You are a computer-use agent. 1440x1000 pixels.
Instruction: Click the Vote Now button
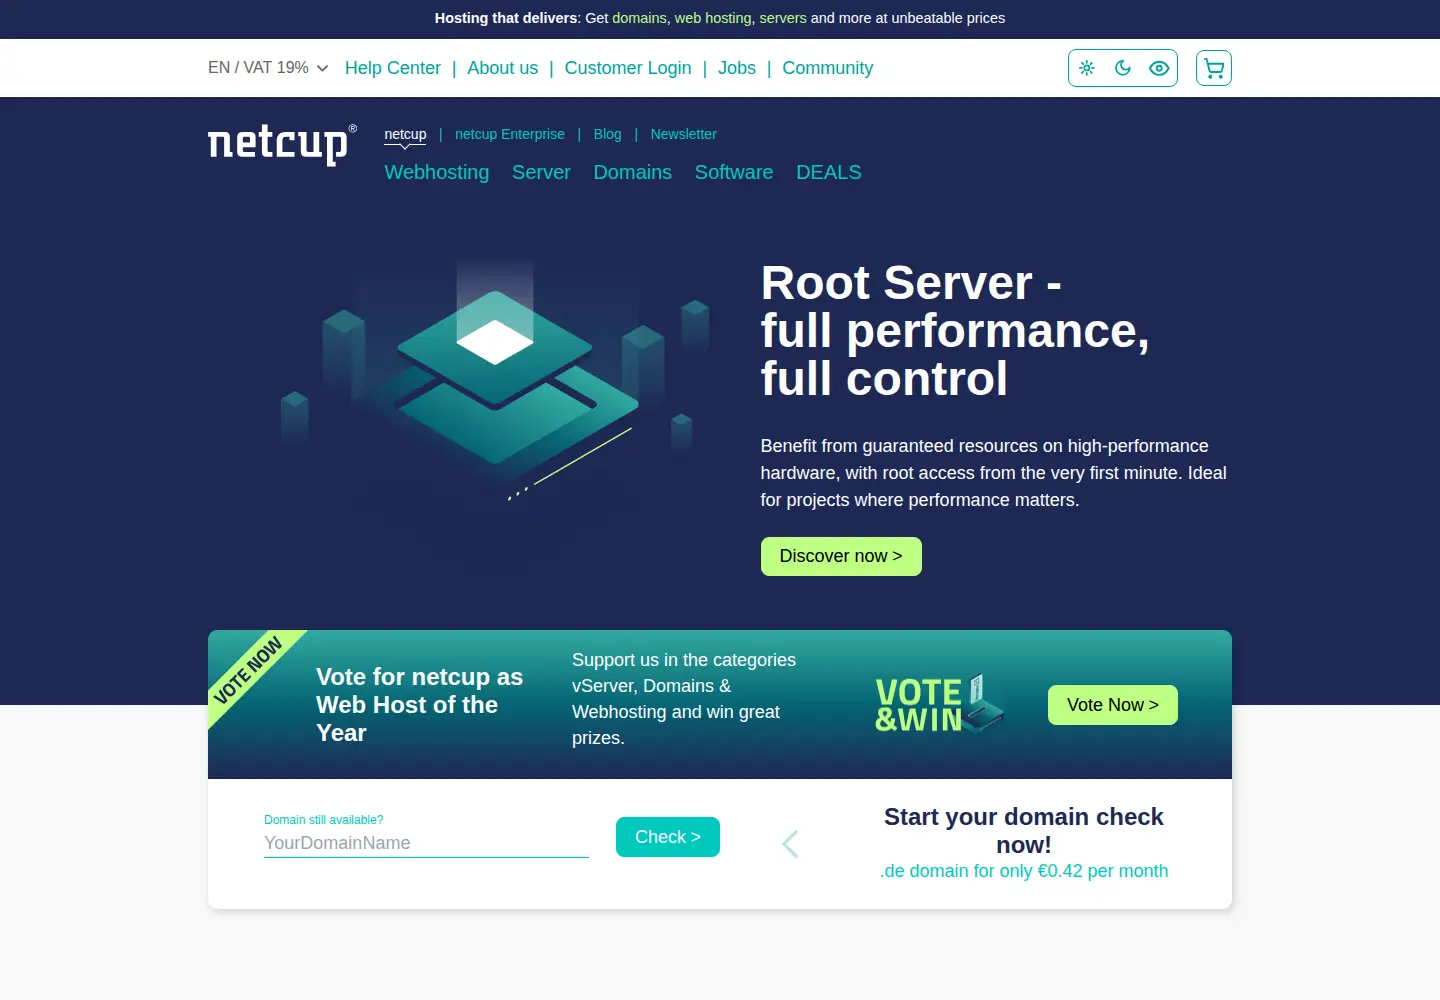(1113, 705)
